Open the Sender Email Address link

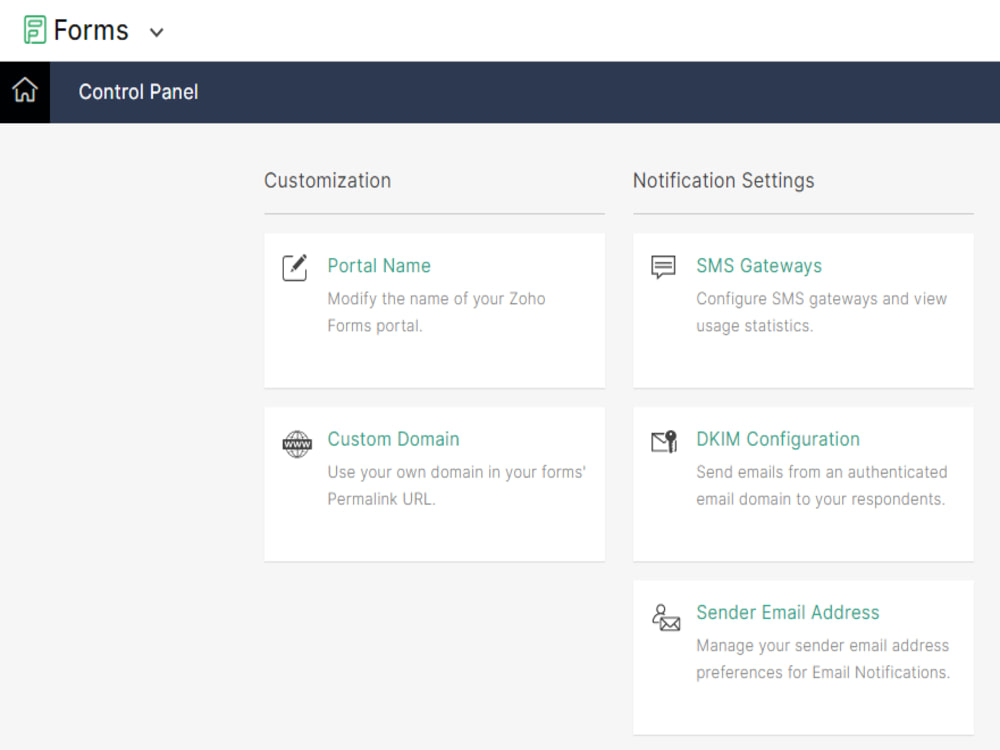[x=788, y=612]
